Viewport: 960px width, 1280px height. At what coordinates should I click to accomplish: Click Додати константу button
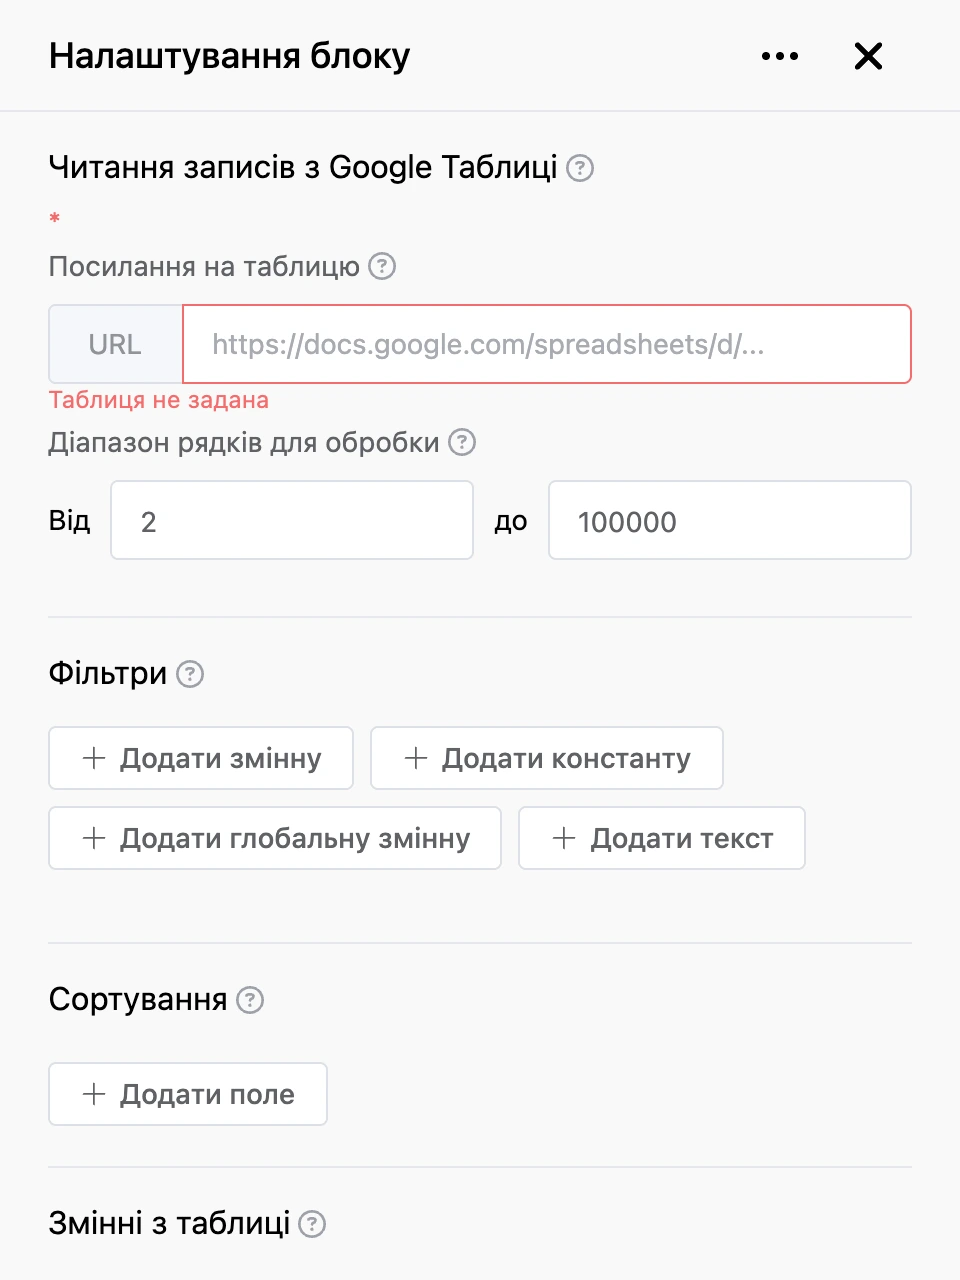tap(547, 758)
